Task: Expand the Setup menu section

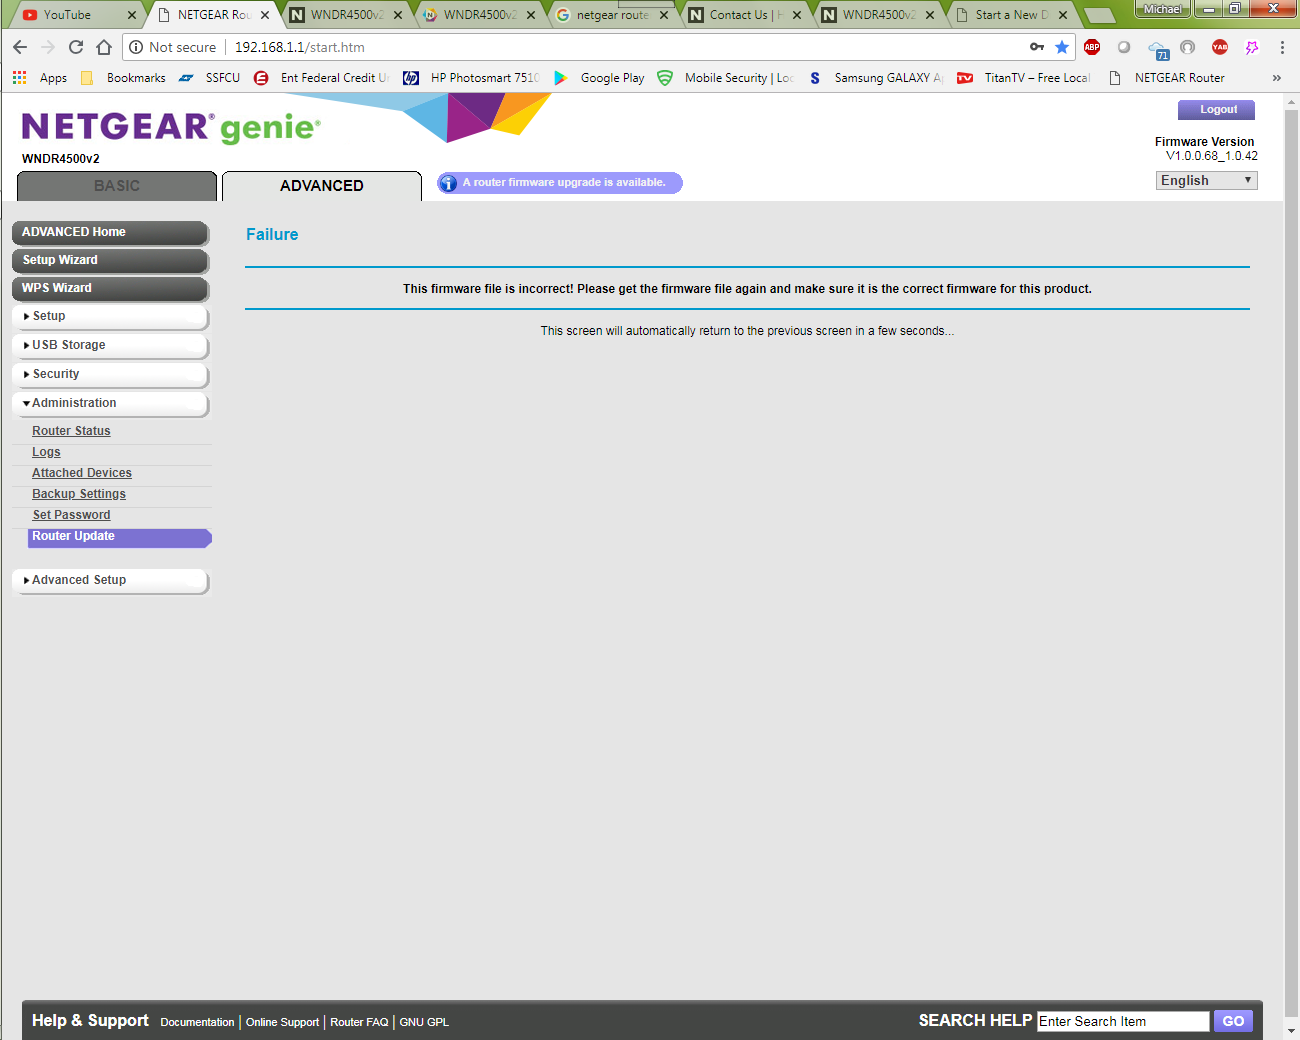Action: point(110,316)
